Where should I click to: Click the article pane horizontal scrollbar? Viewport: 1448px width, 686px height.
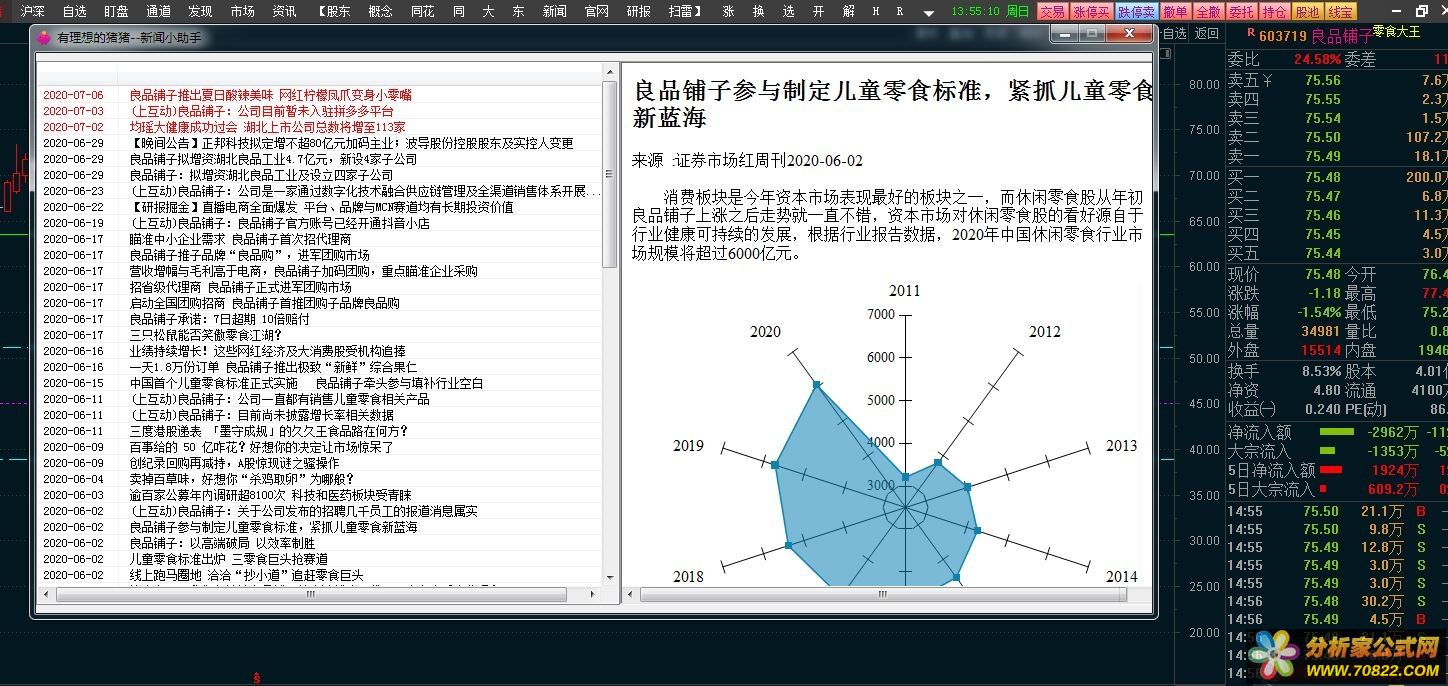[x=885, y=594]
